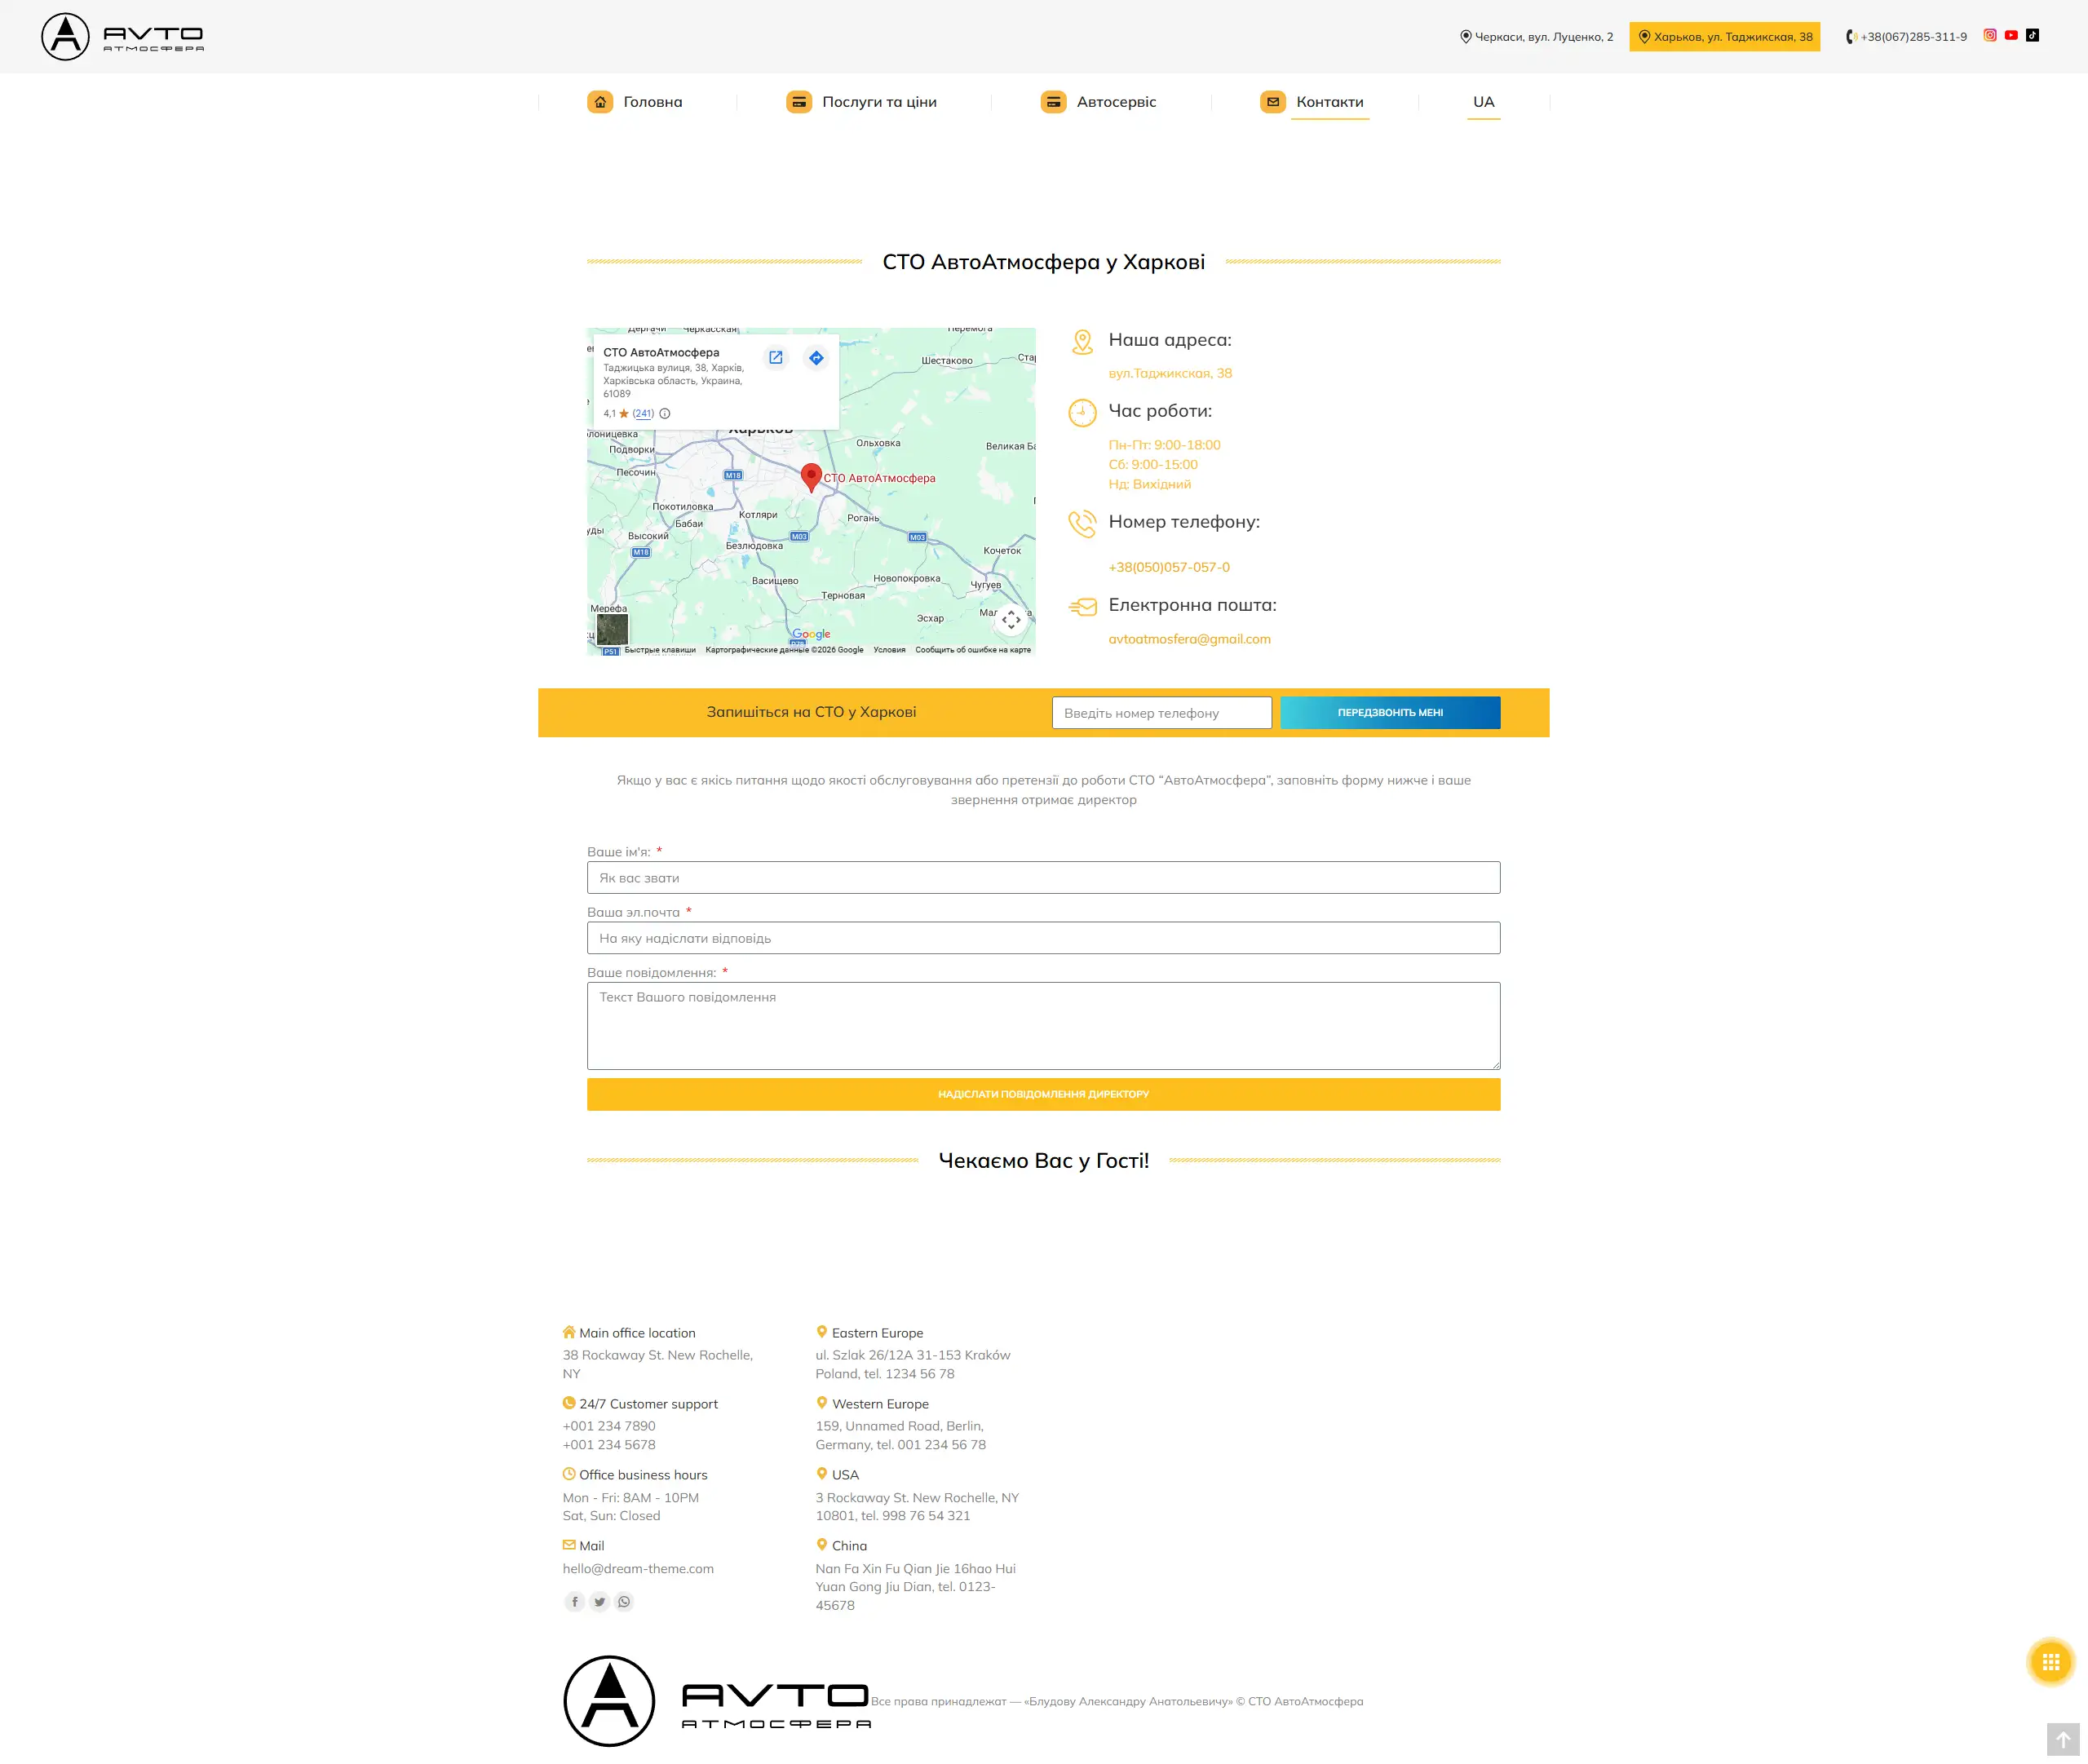Click the Main office location heading
This screenshot has width=2088, height=1764.
[x=637, y=1333]
